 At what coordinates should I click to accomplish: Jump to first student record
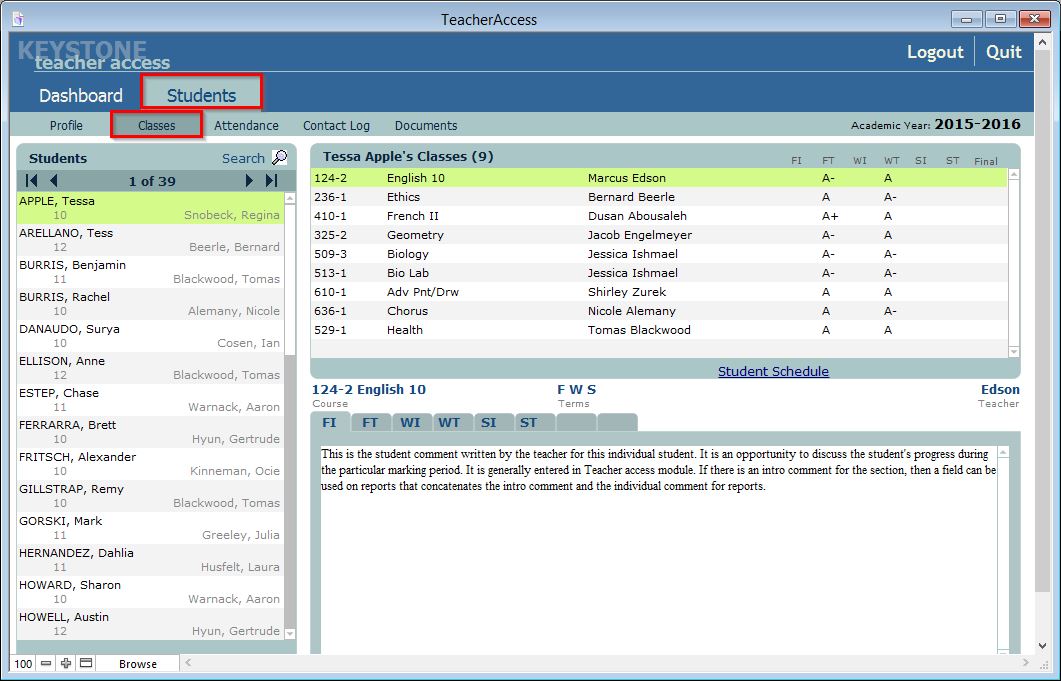32,181
